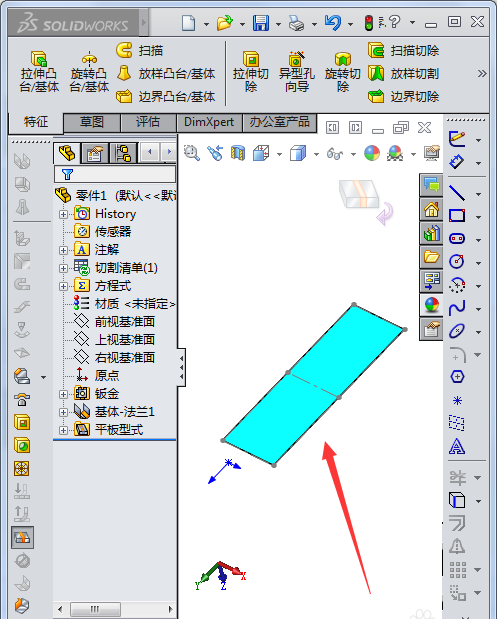Select the Spline sketch tool

coord(457,308)
